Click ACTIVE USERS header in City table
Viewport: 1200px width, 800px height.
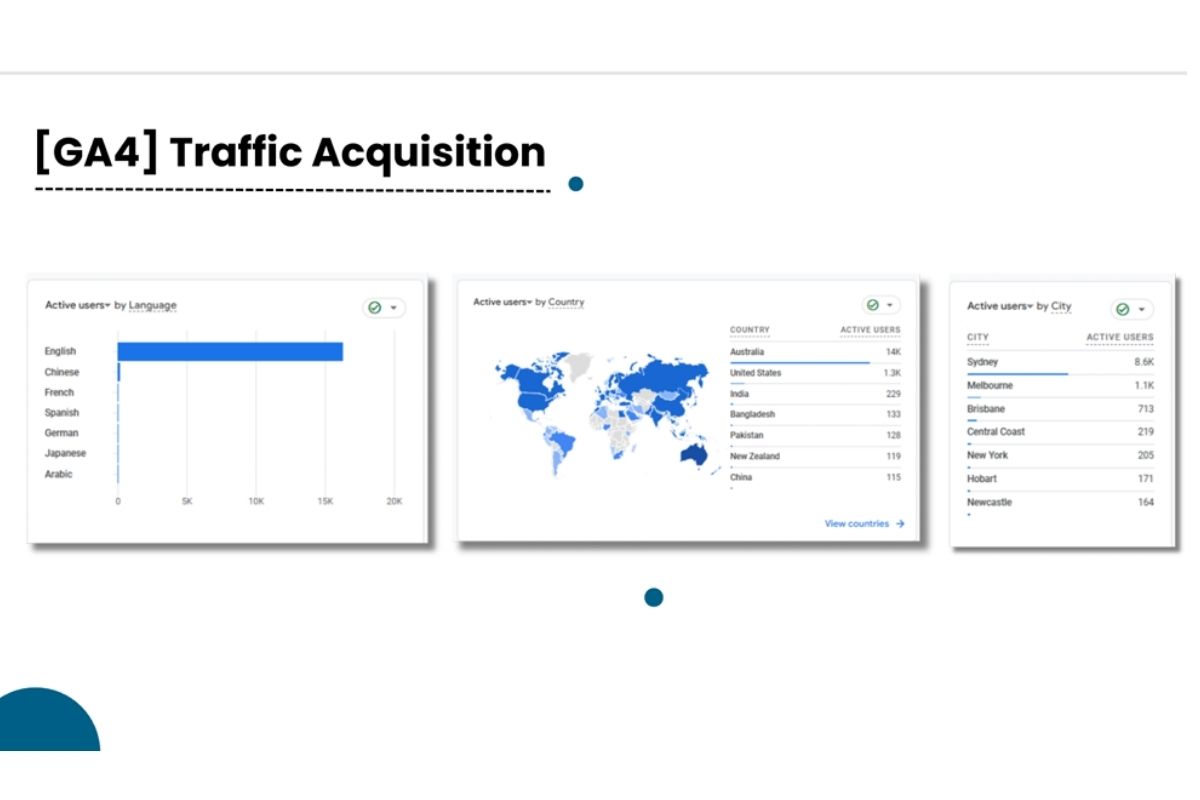[x=1120, y=338]
